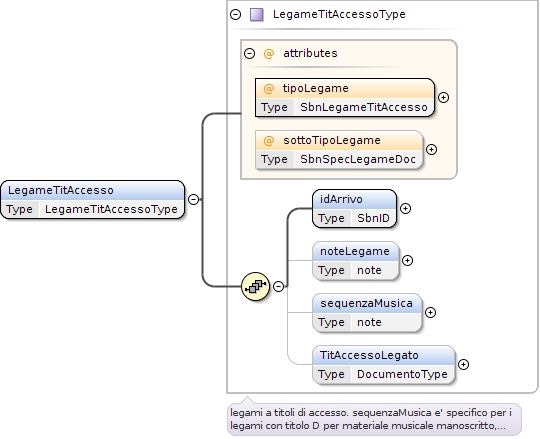Collapse the sequence compositor children
This screenshot has height=439, width=540.
pos(278,286)
